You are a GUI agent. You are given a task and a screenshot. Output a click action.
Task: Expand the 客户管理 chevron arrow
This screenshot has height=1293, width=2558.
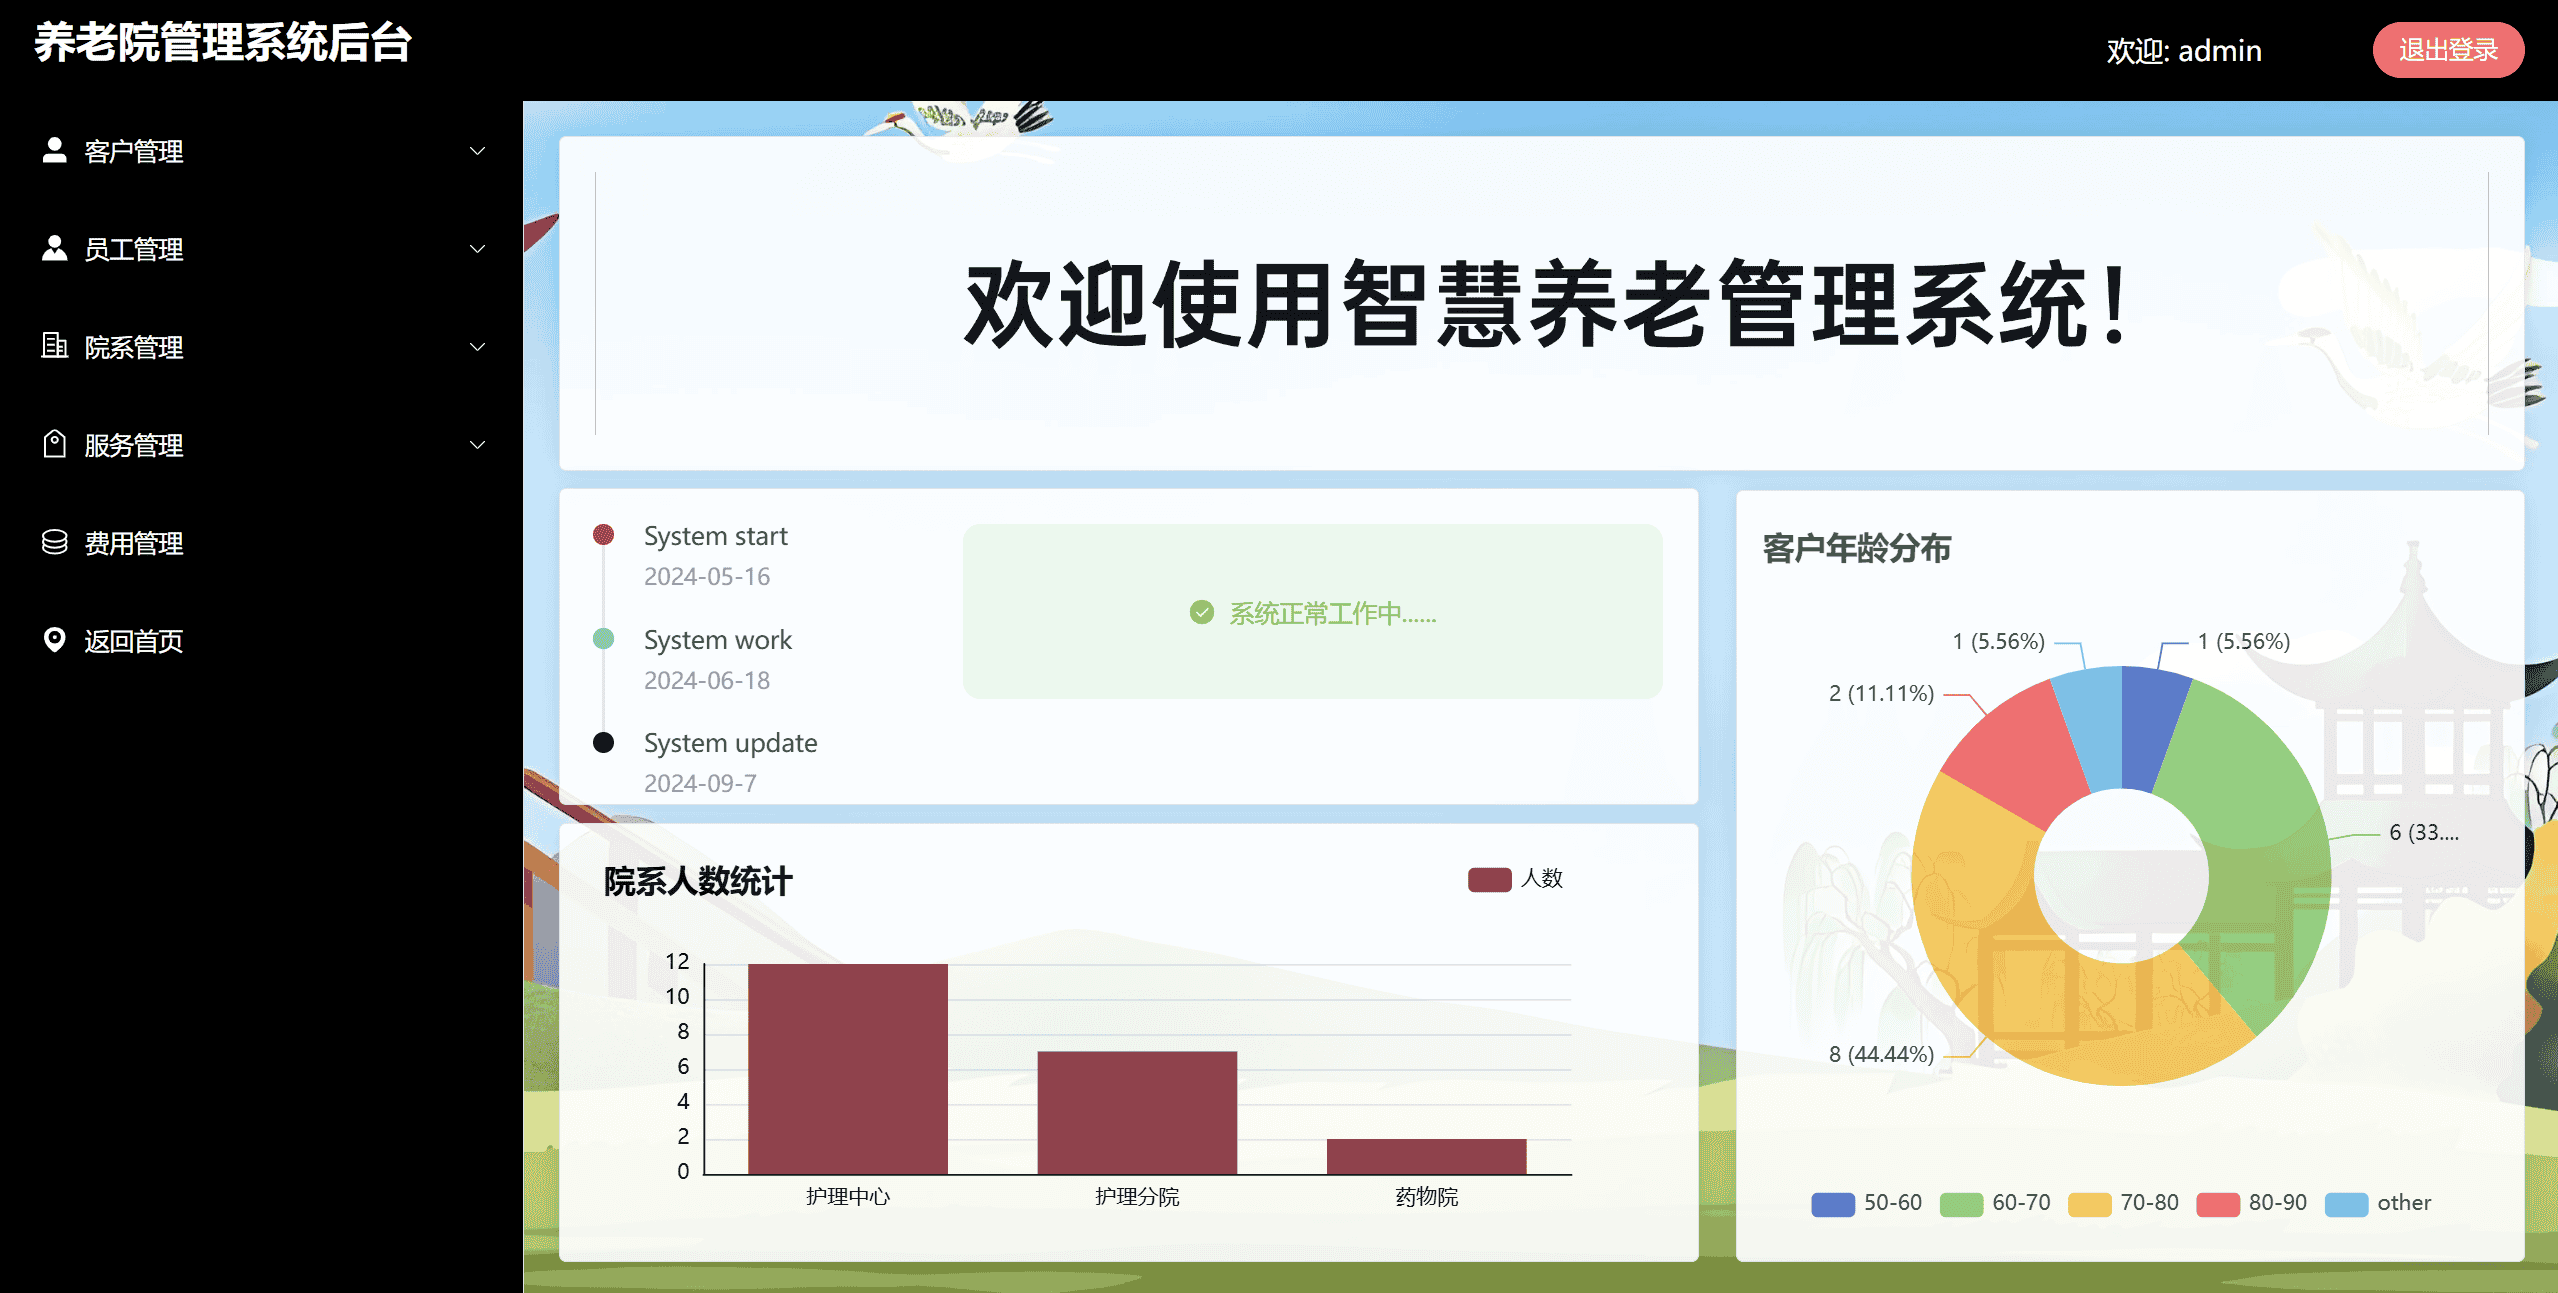[x=477, y=151]
